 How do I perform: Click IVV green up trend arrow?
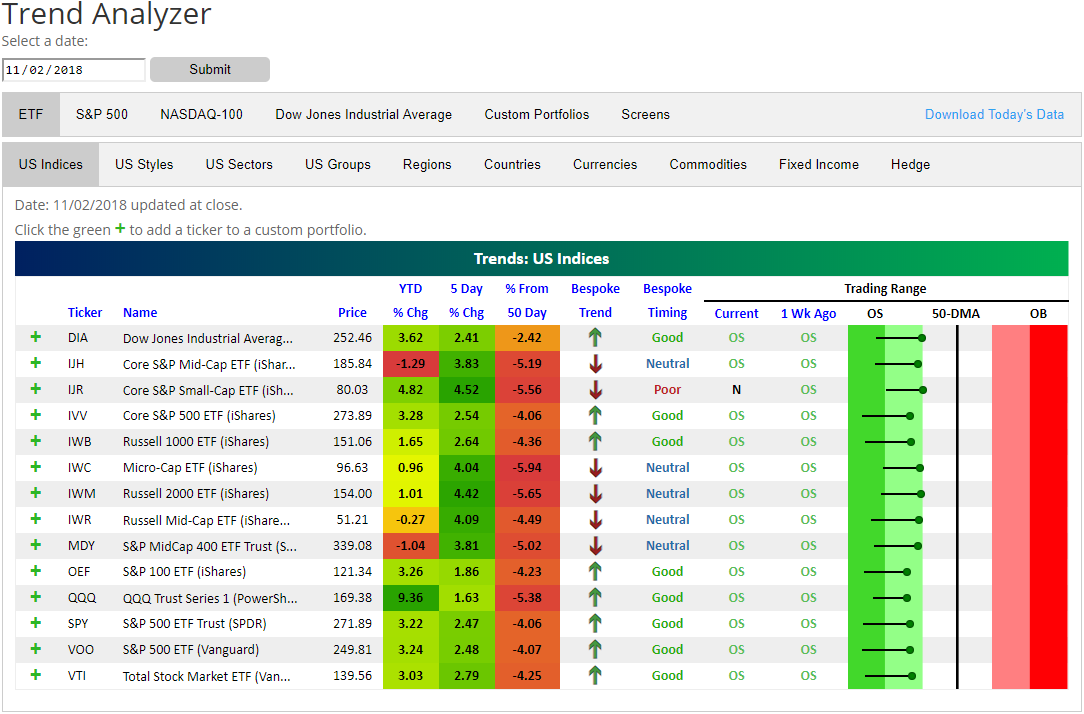pos(595,416)
